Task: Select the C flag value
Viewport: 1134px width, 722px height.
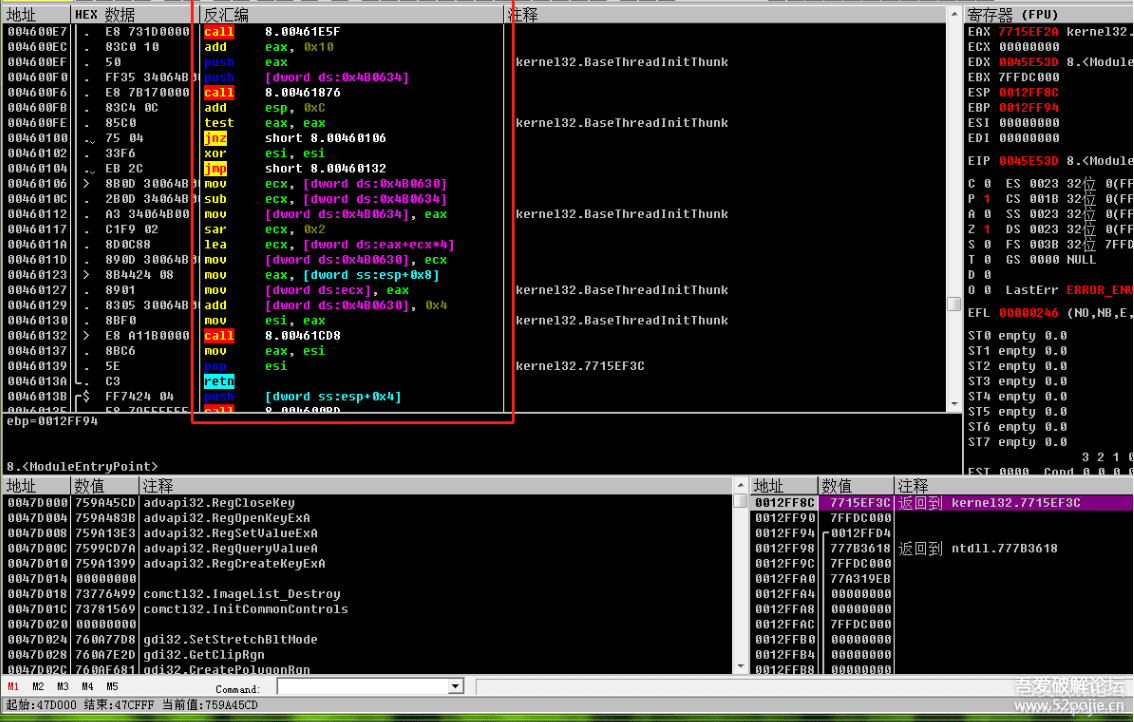Action: pos(986,184)
